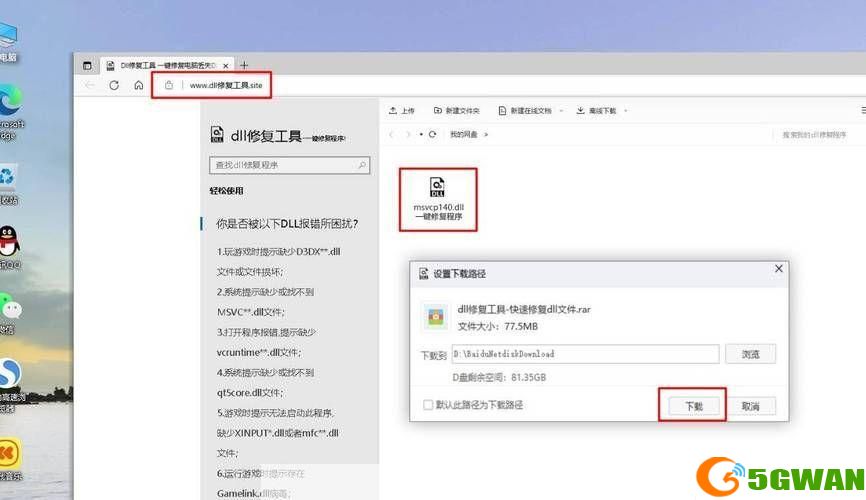Select the msvcp140.dll 一键修复程序 file
The image size is (866, 500).
[x=439, y=199]
